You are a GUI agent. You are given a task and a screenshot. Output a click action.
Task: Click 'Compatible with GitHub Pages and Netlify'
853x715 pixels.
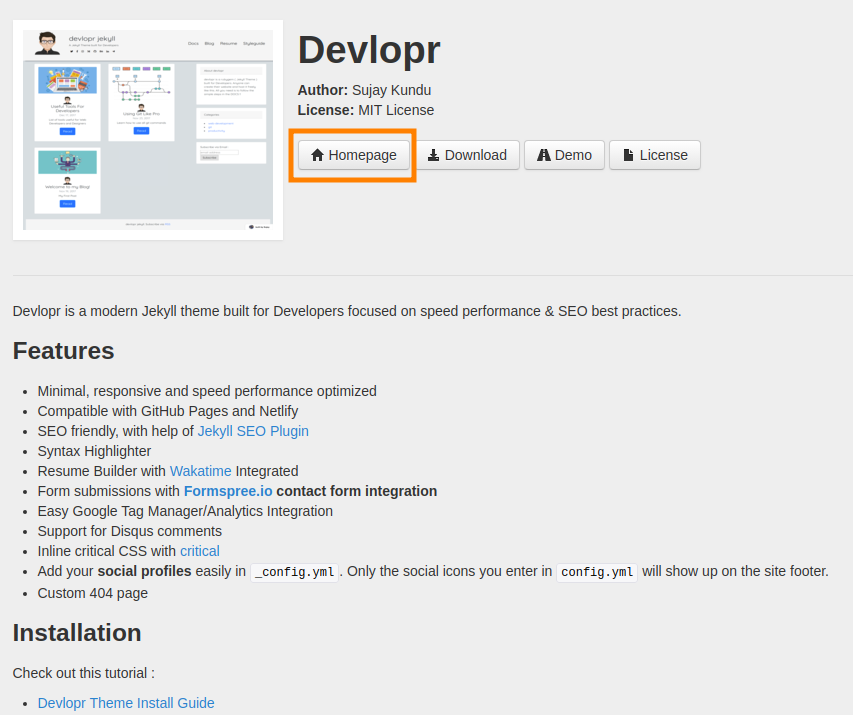pyautogui.click(x=168, y=411)
